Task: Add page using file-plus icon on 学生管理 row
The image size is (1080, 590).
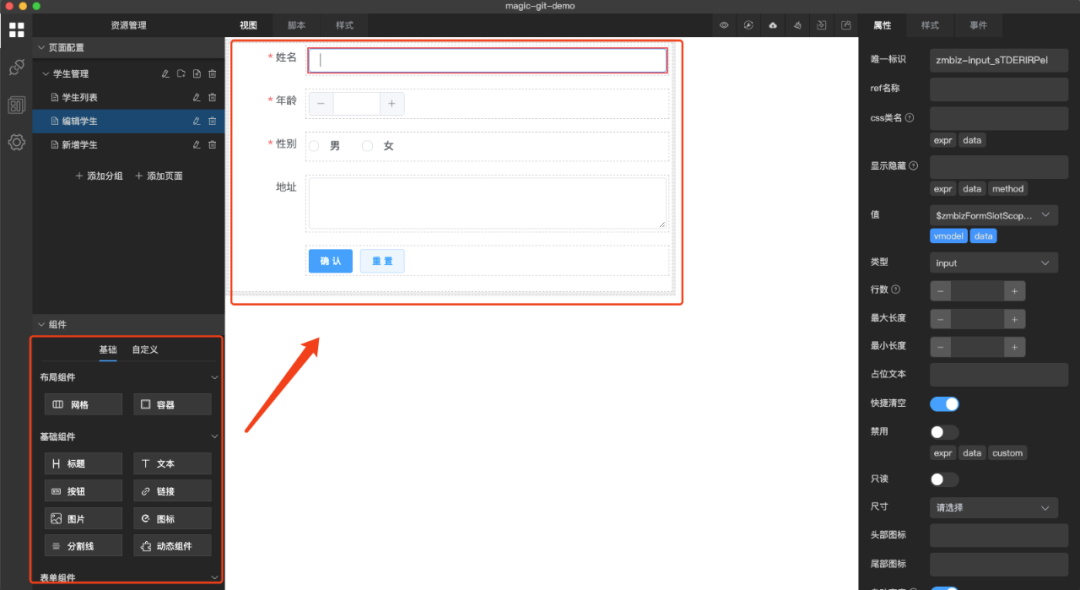Action: point(197,74)
